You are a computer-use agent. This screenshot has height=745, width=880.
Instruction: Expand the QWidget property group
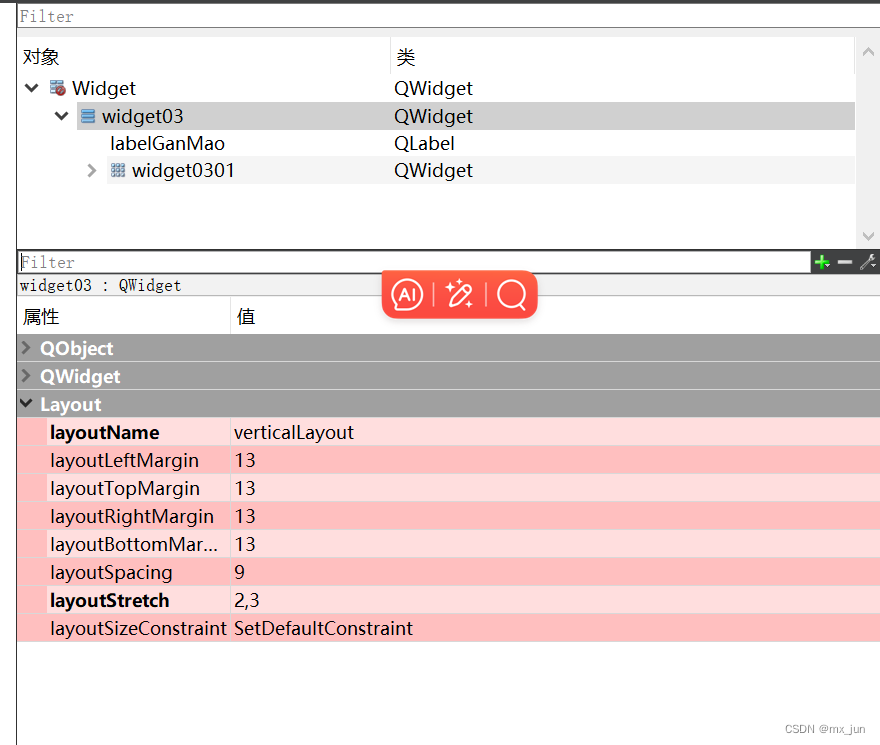pos(26,376)
